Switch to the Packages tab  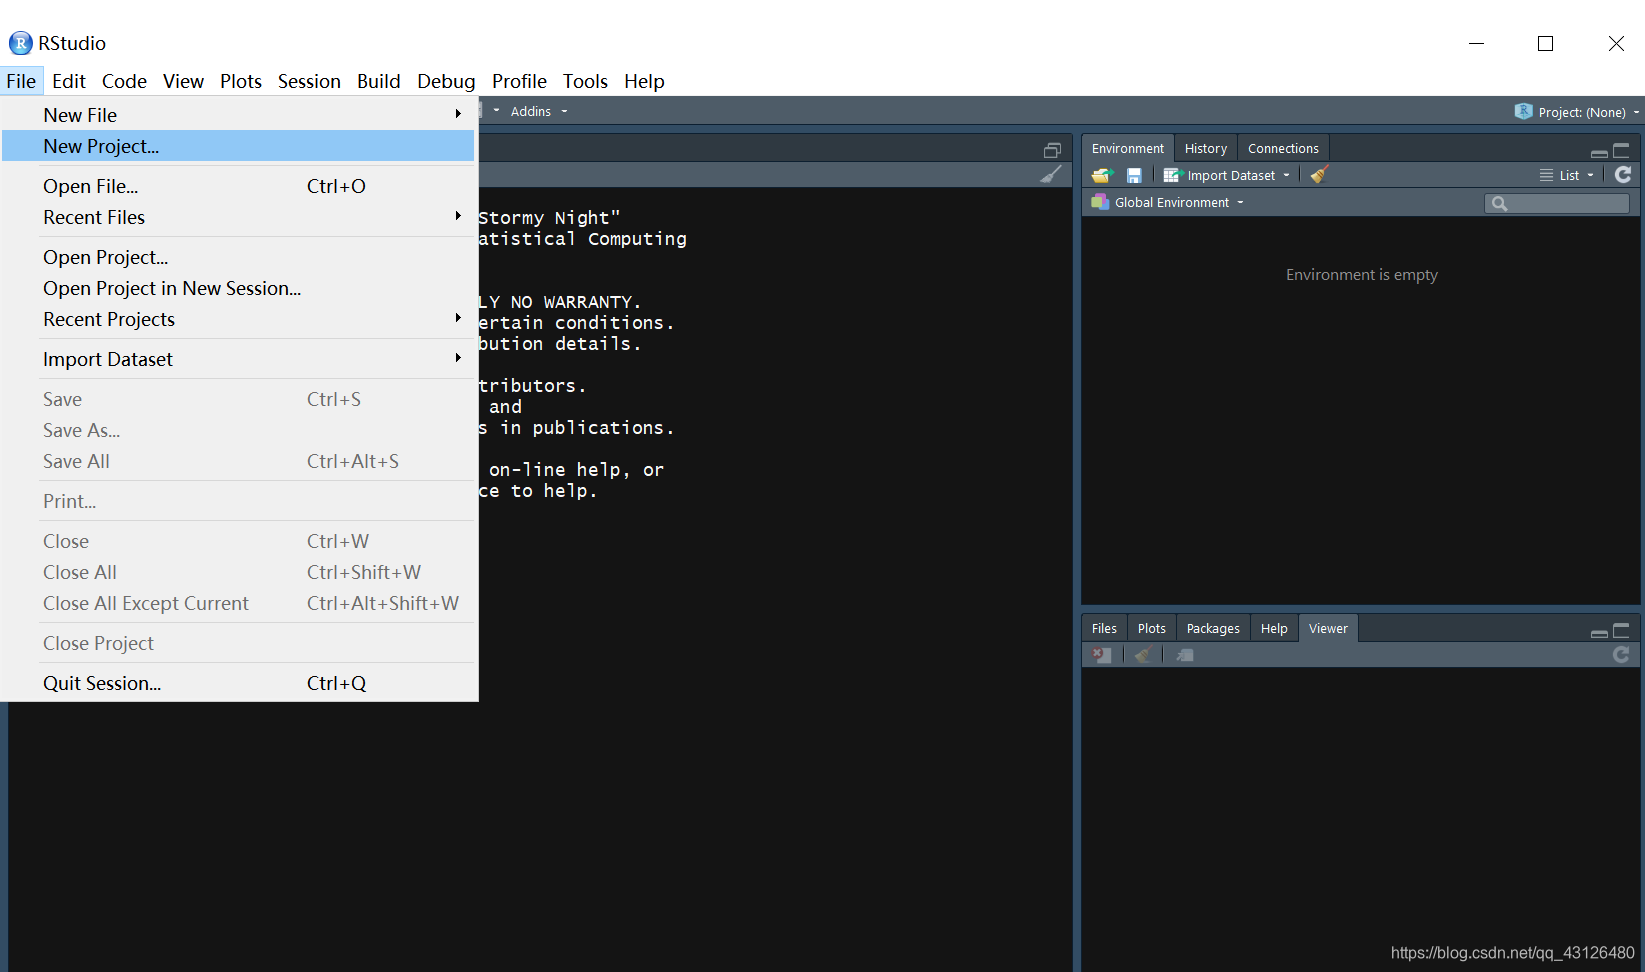1213,628
